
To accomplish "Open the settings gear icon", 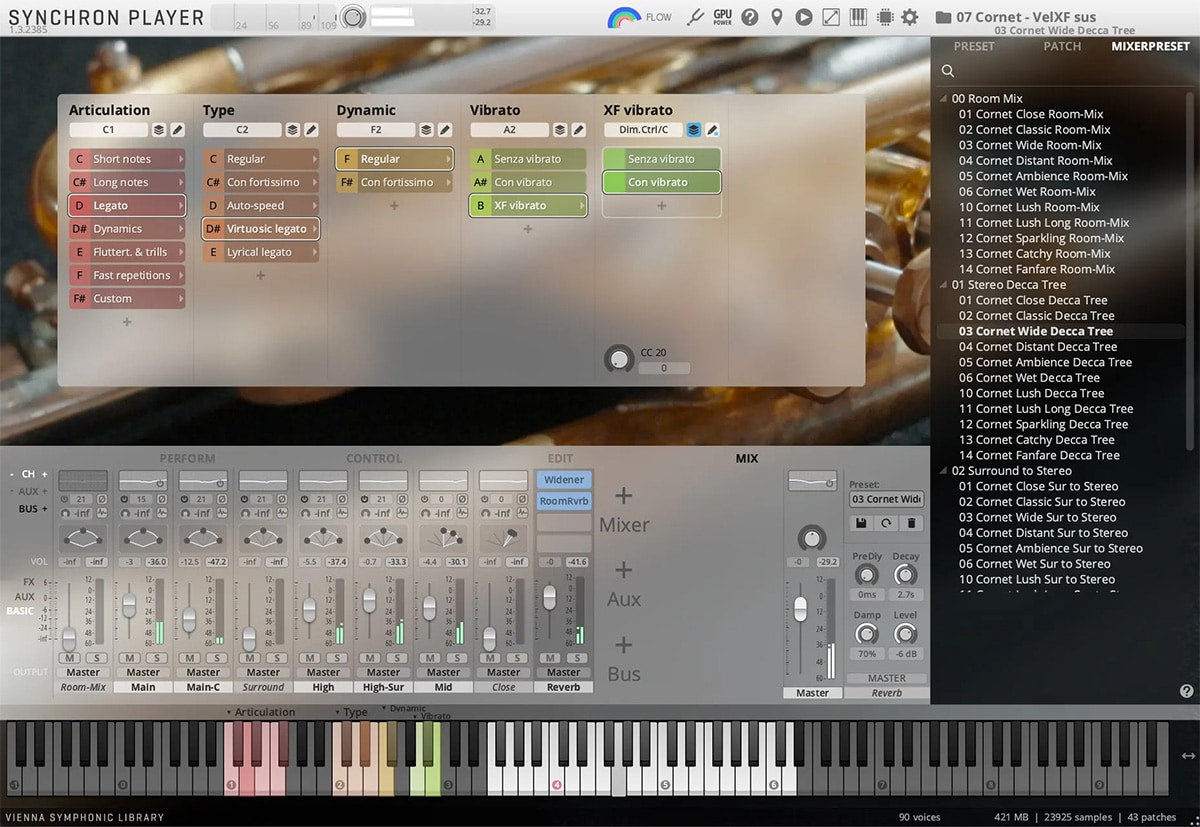I will (x=909, y=17).
